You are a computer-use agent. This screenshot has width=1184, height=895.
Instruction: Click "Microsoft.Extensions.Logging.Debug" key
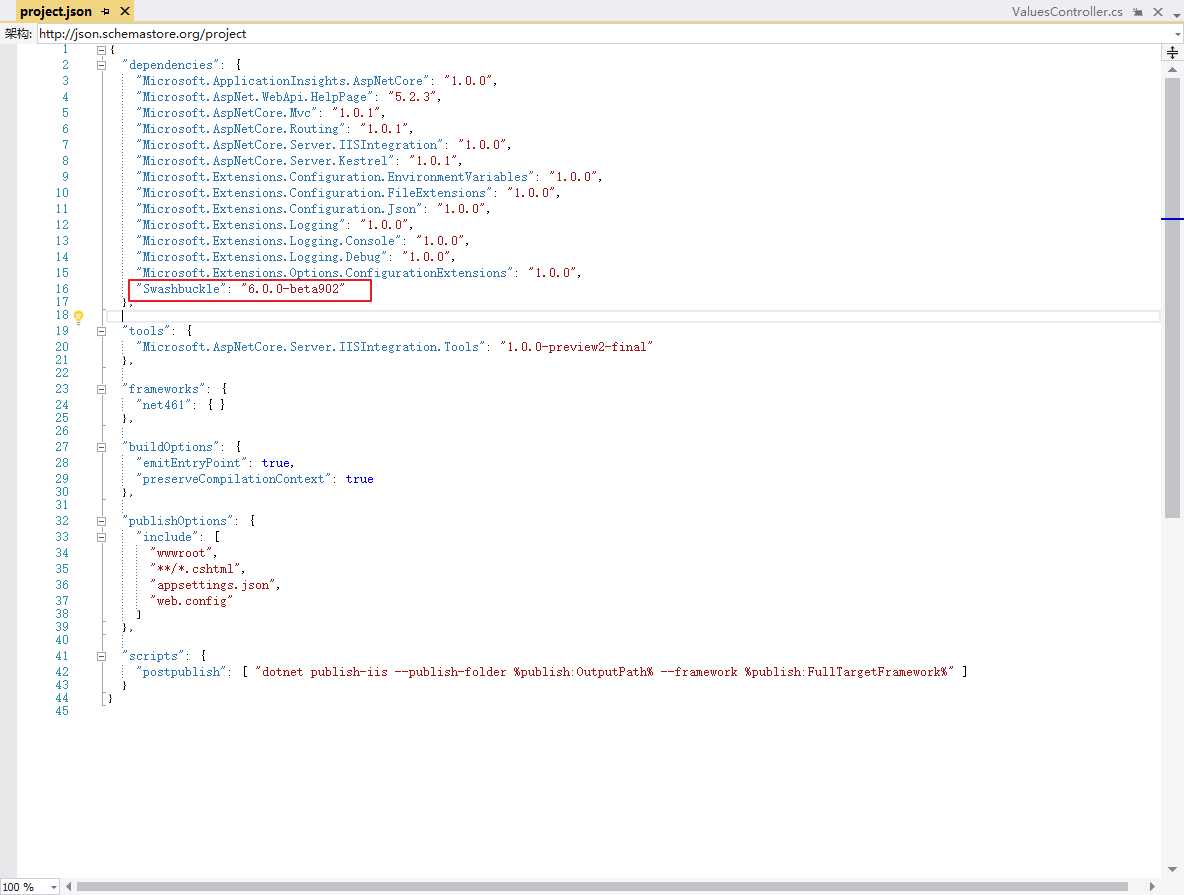[x=262, y=257]
